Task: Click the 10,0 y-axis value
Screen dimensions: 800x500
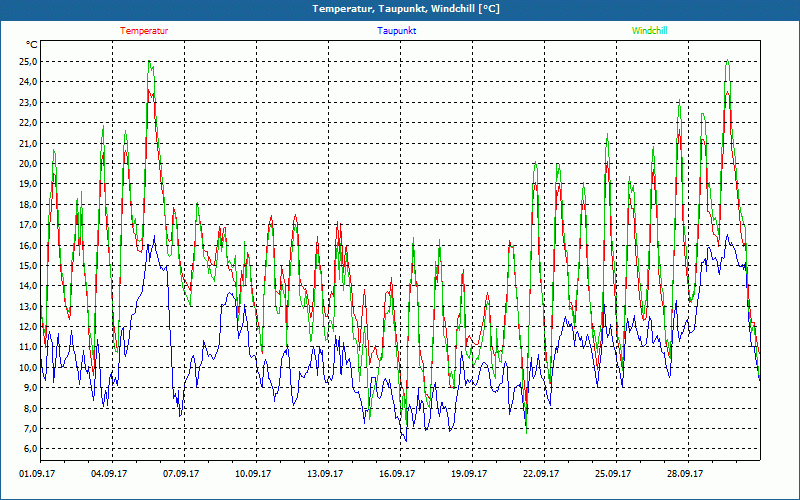Action: [29, 368]
